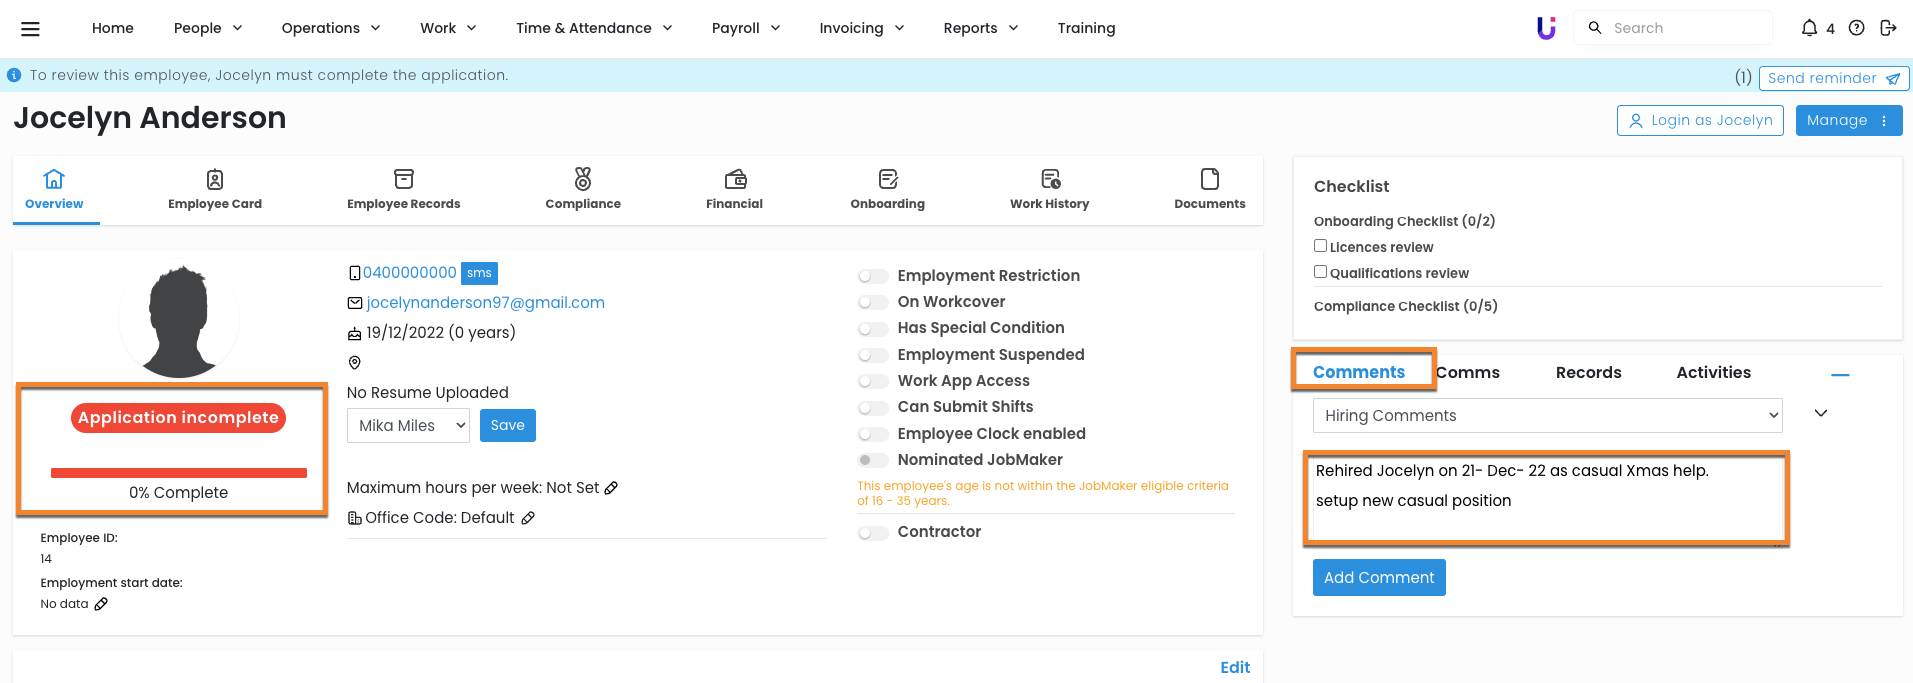Edit maximum hours per week pencil
The height and width of the screenshot is (683, 1913).
click(612, 488)
